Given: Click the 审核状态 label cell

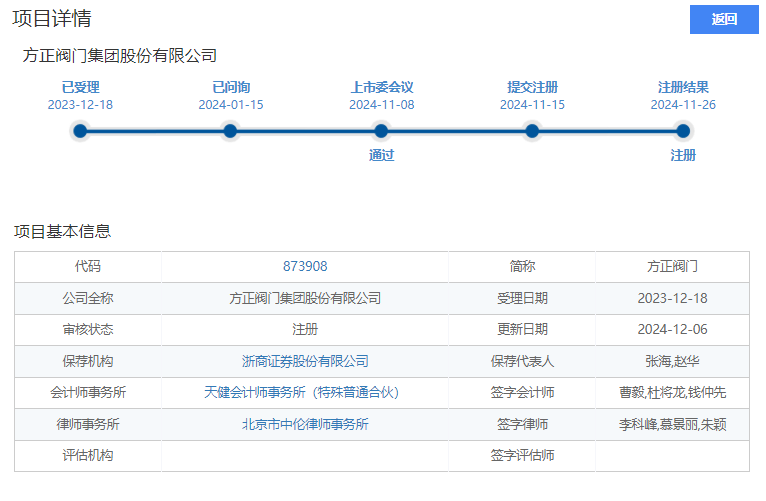Looking at the screenshot, I should click(x=88, y=330).
